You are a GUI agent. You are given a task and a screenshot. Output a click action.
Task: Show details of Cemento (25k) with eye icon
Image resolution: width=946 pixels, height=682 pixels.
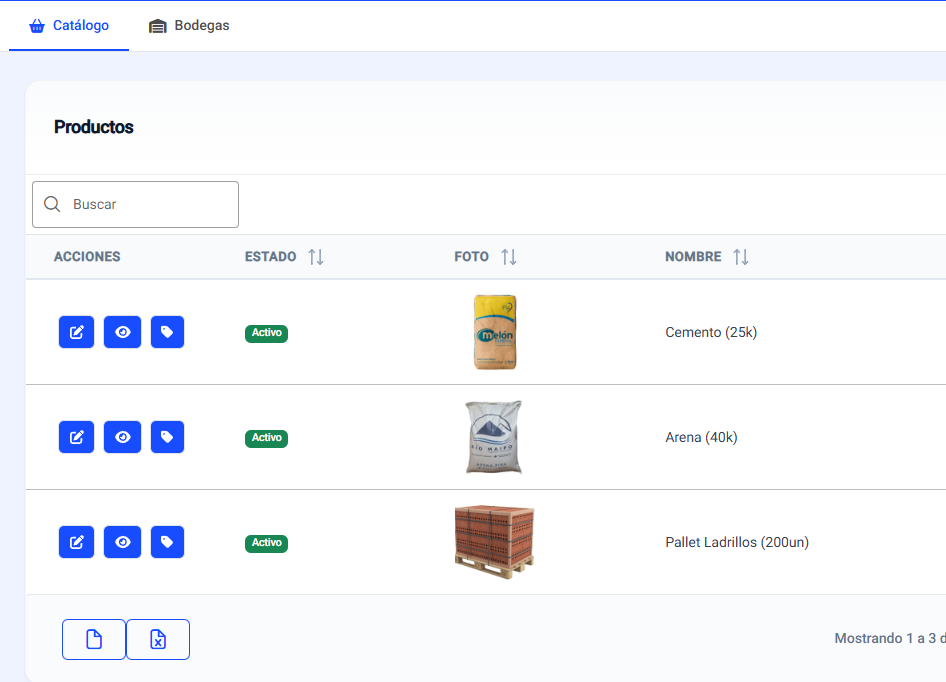tap(122, 332)
